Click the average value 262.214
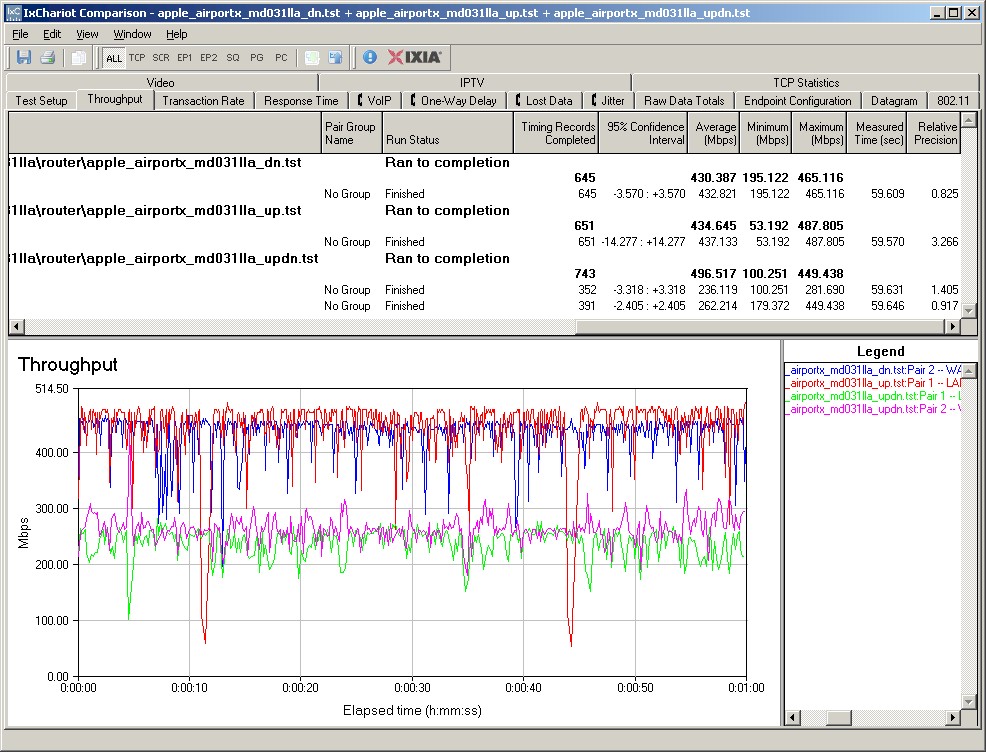986x752 pixels. point(717,306)
